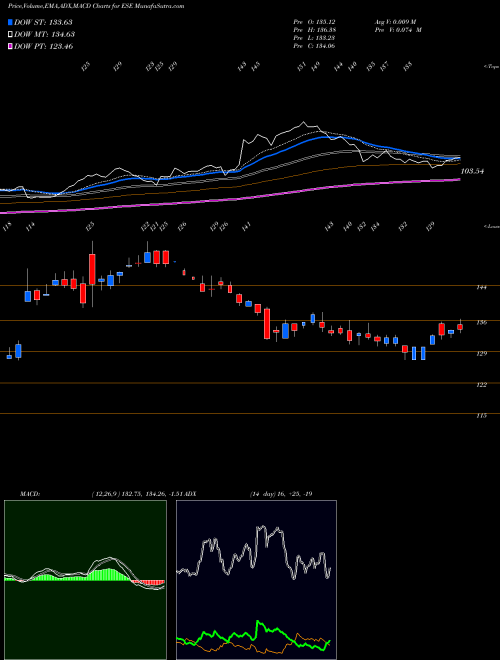Click the 136 price axis label

point(482,322)
